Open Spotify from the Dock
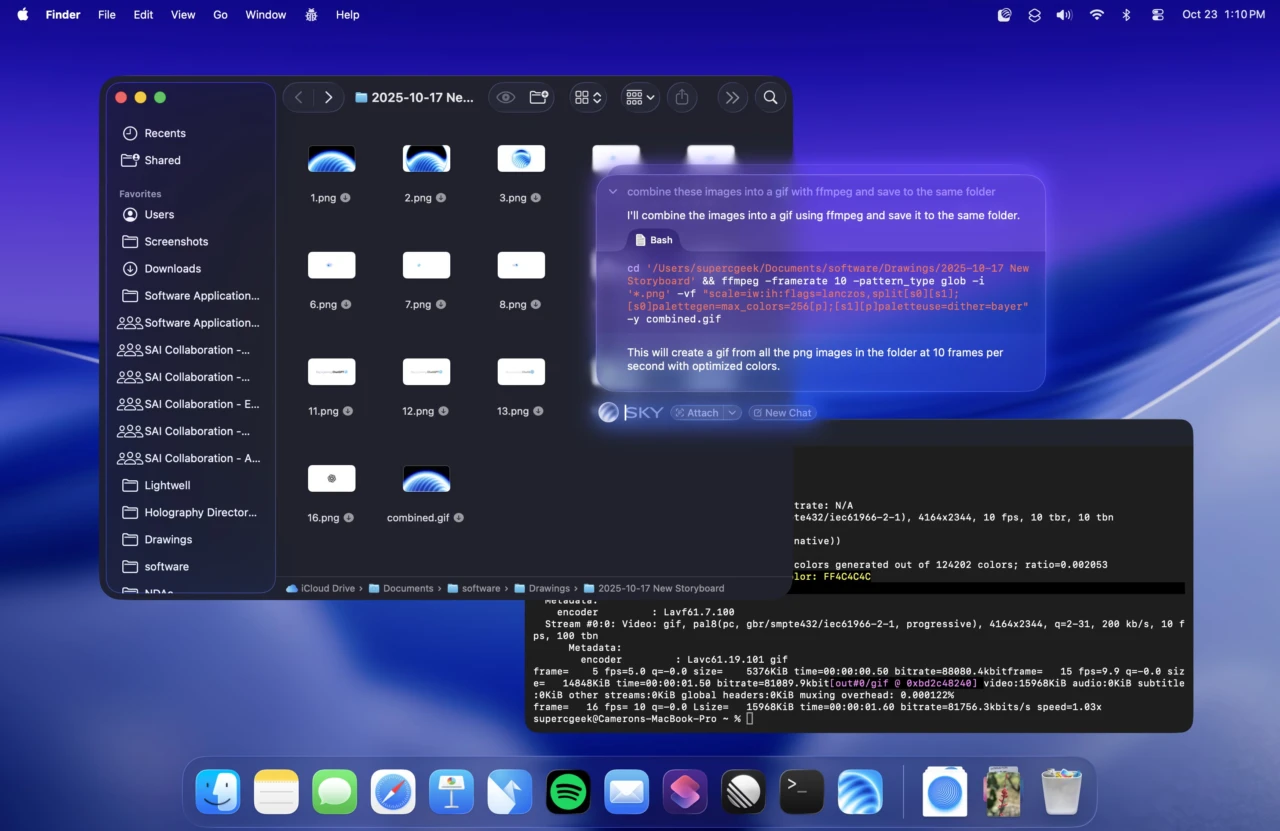This screenshot has height=831, width=1280. [568, 792]
